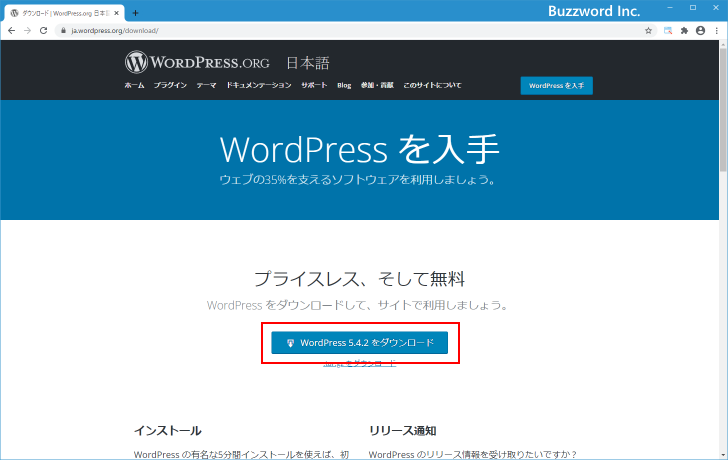This screenshot has height=460, width=728.
Task: Click the リリース通知 heading
Action: coord(403,431)
